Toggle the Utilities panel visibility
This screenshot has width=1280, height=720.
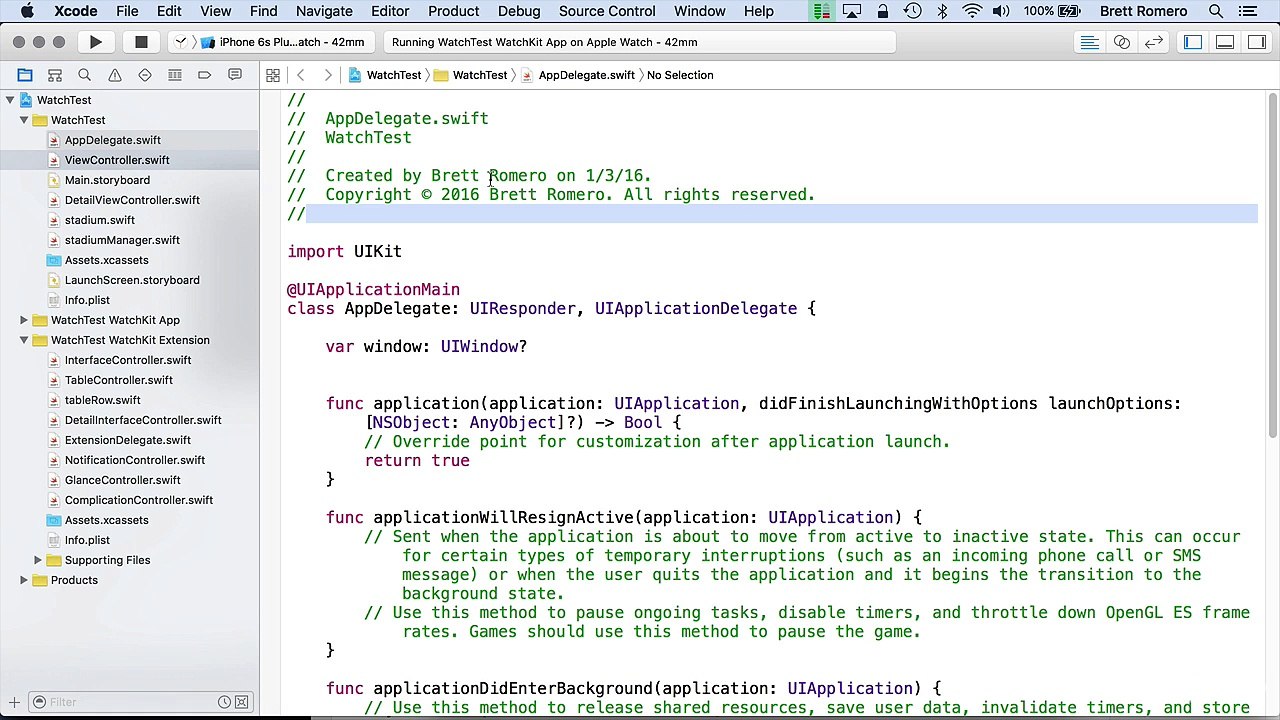1256,42
